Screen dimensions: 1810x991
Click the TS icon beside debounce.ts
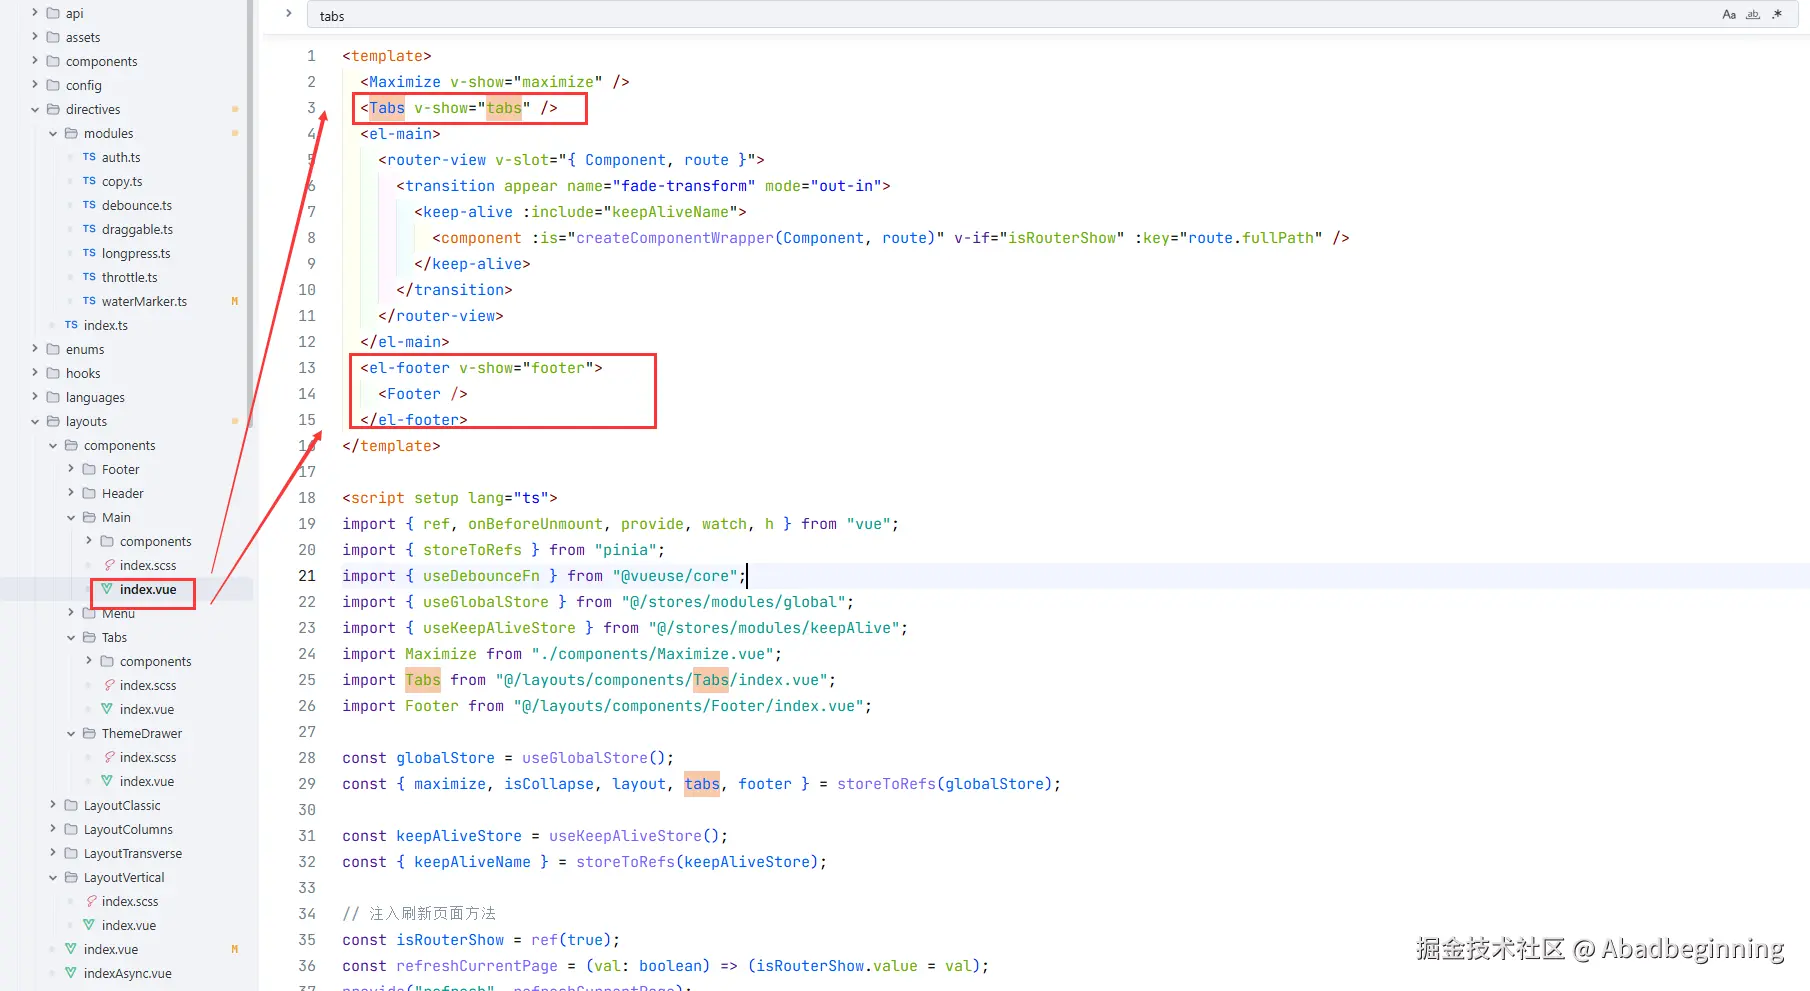click(89, 205)
